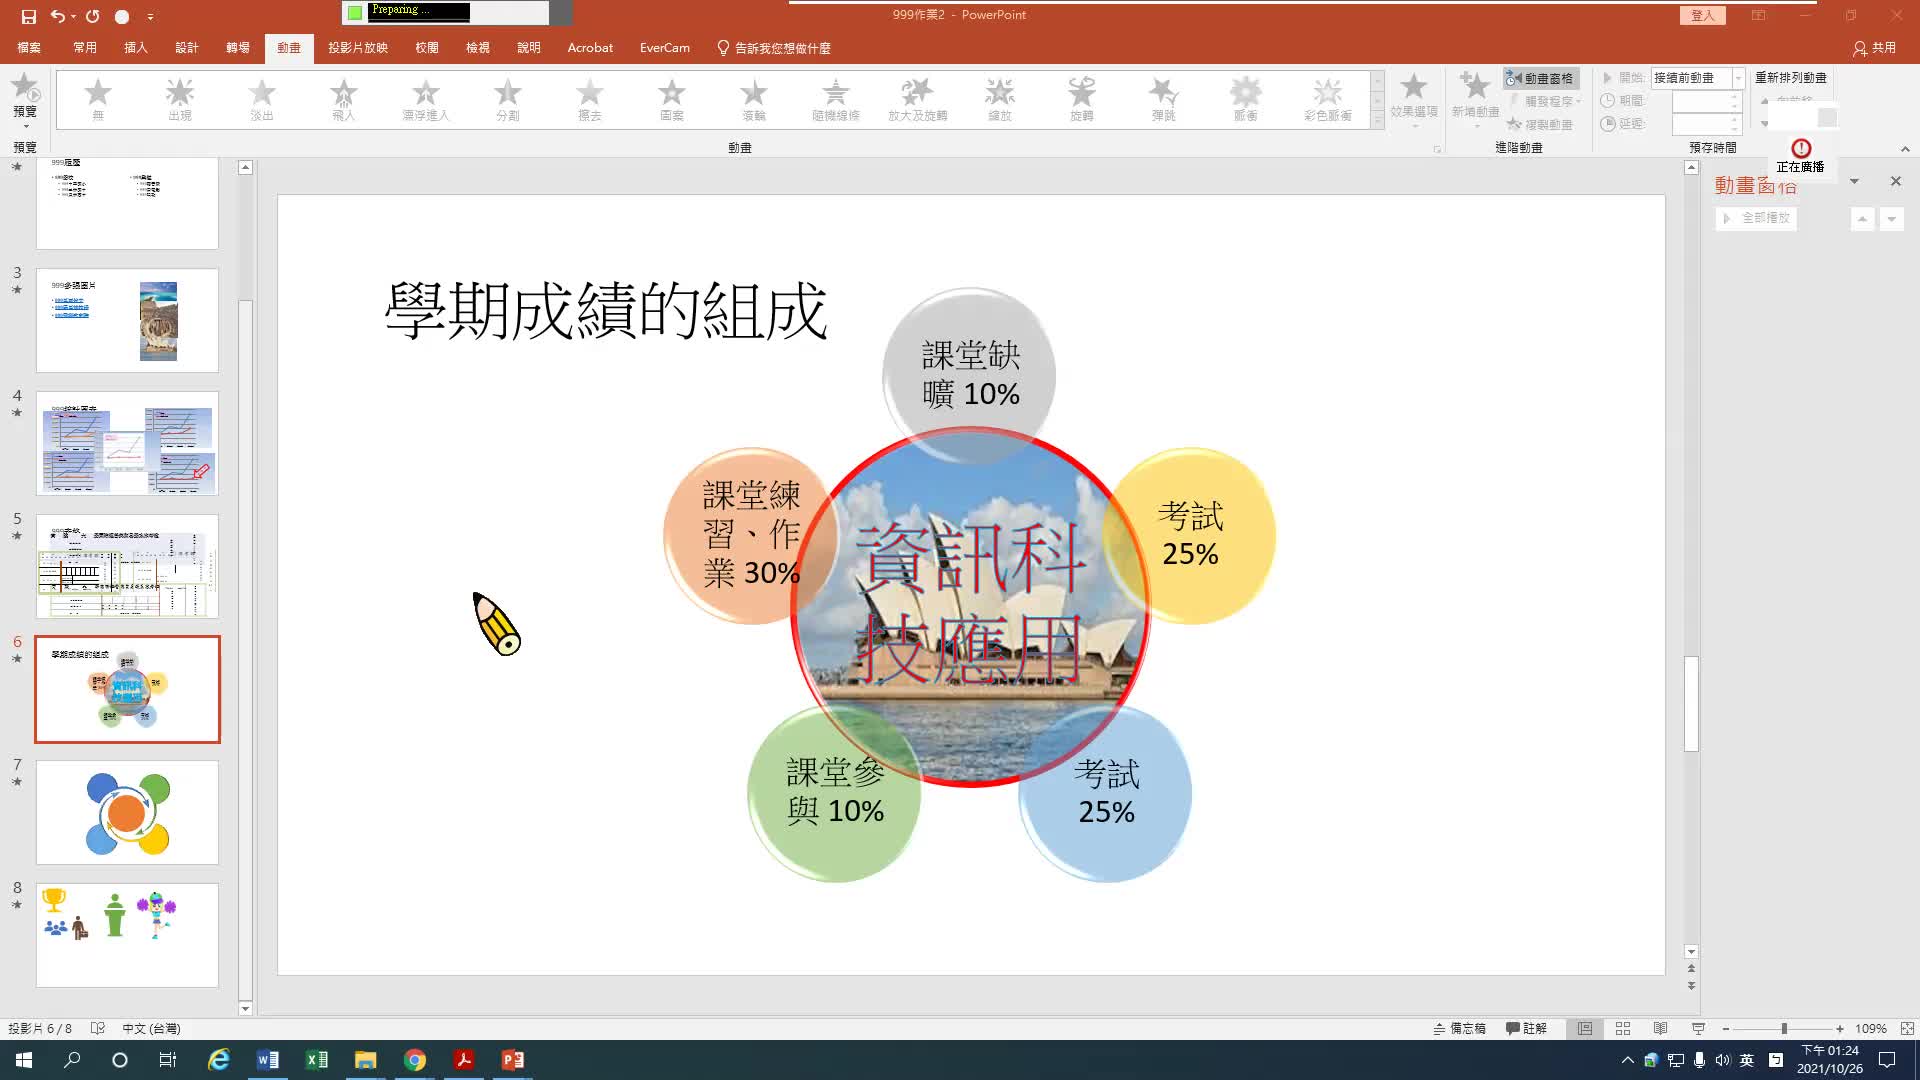Open the 常用 Home tab
Image resolution: width=1920 pixels, height=1080 pixels.
click(85, 47)
